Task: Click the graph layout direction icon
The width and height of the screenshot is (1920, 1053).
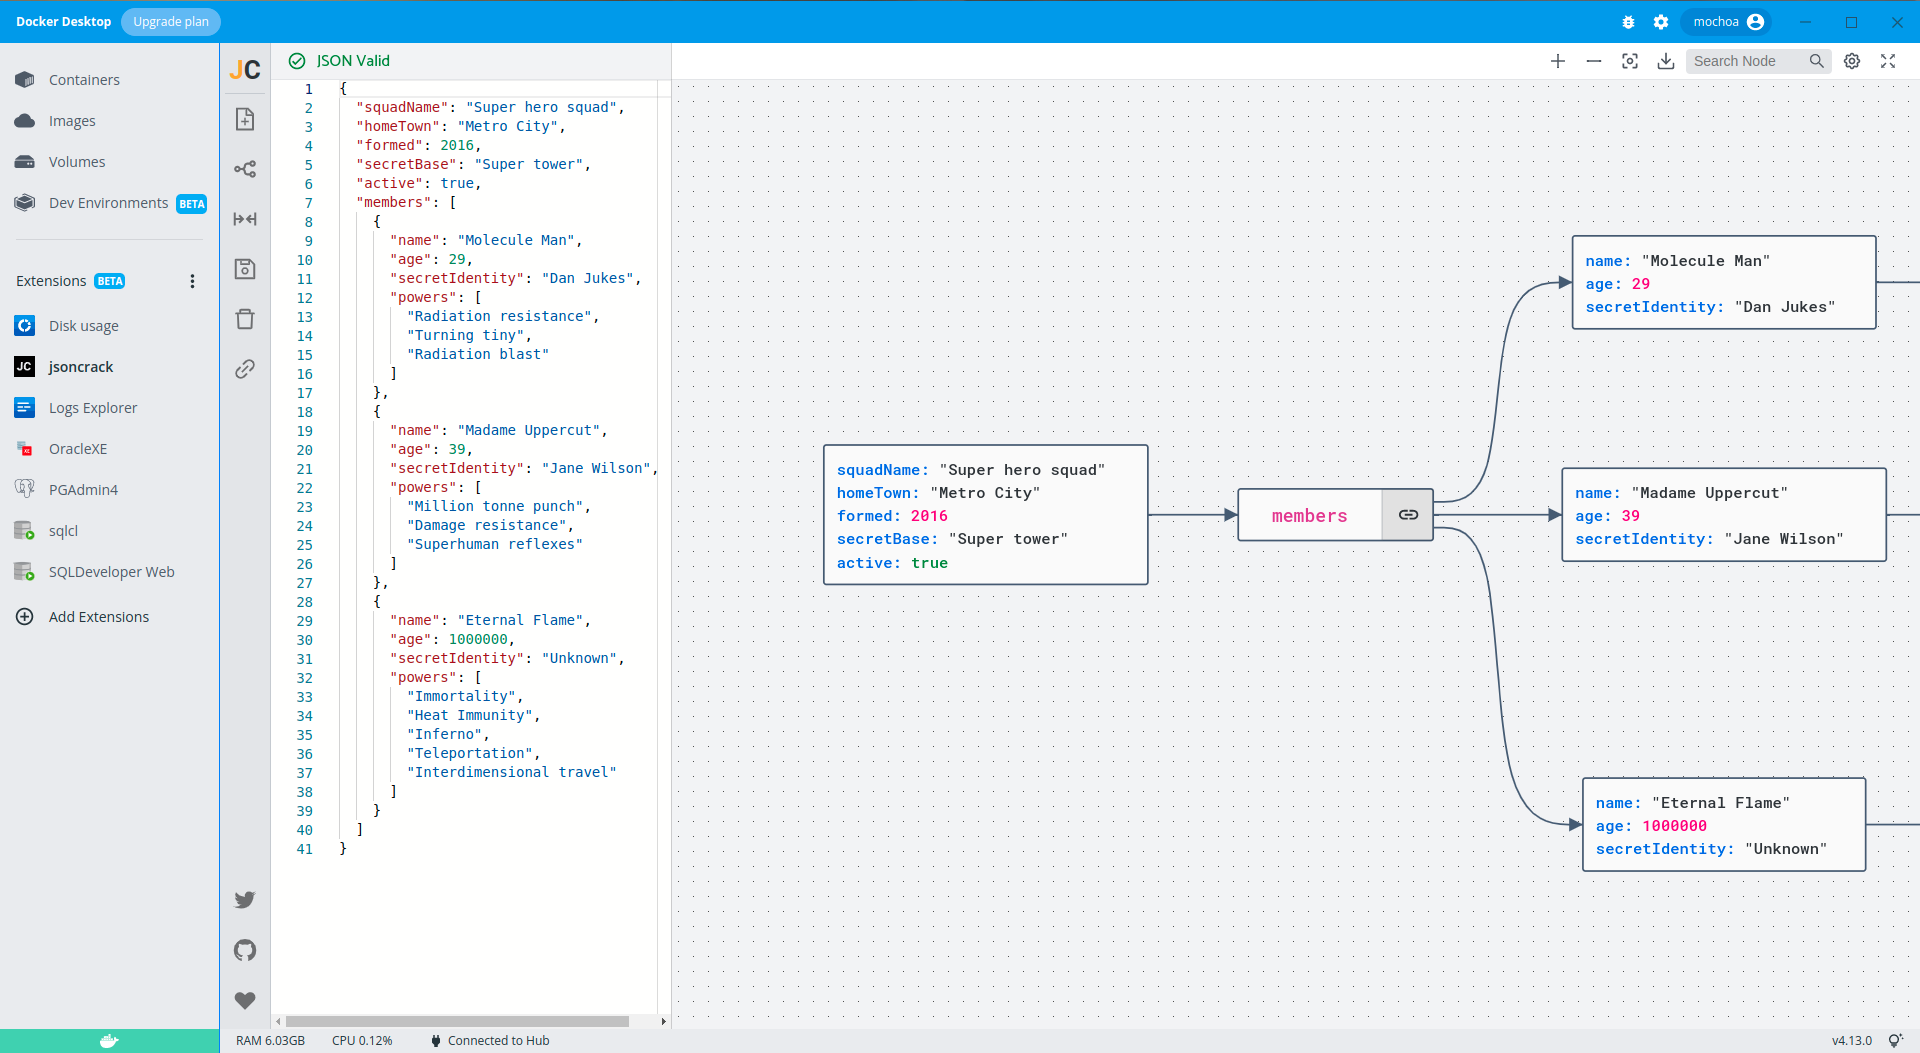Action: pyautogui.click(x=245, y=169)
